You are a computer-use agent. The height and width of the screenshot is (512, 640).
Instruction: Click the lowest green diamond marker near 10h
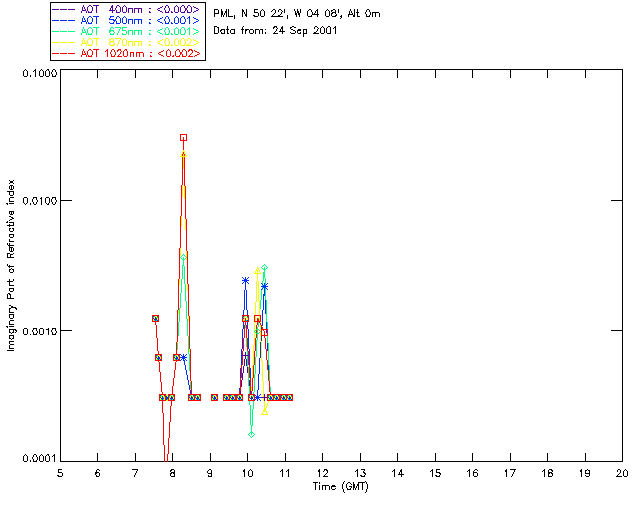point(251,434)
